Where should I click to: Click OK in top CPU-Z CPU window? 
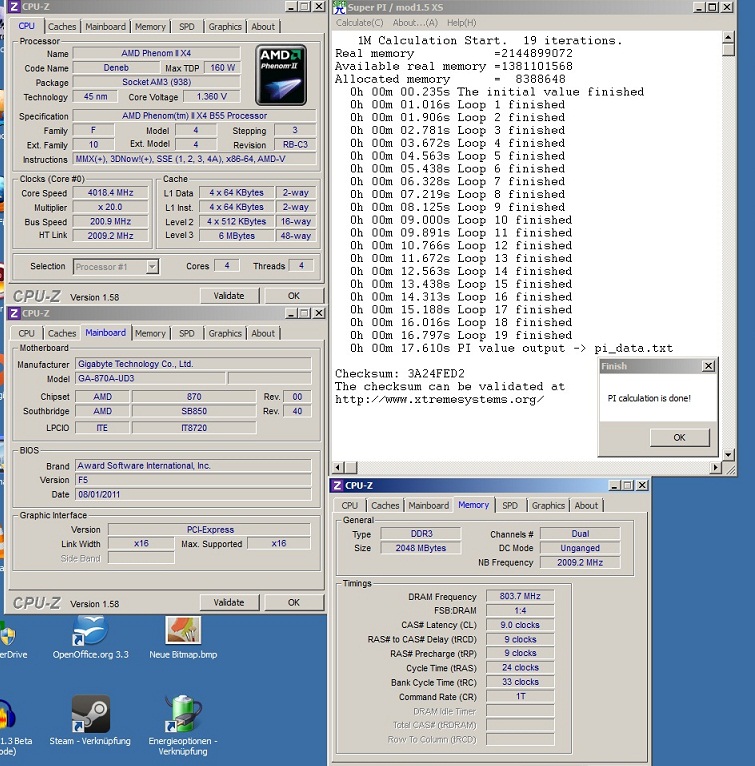pos(294,296)
